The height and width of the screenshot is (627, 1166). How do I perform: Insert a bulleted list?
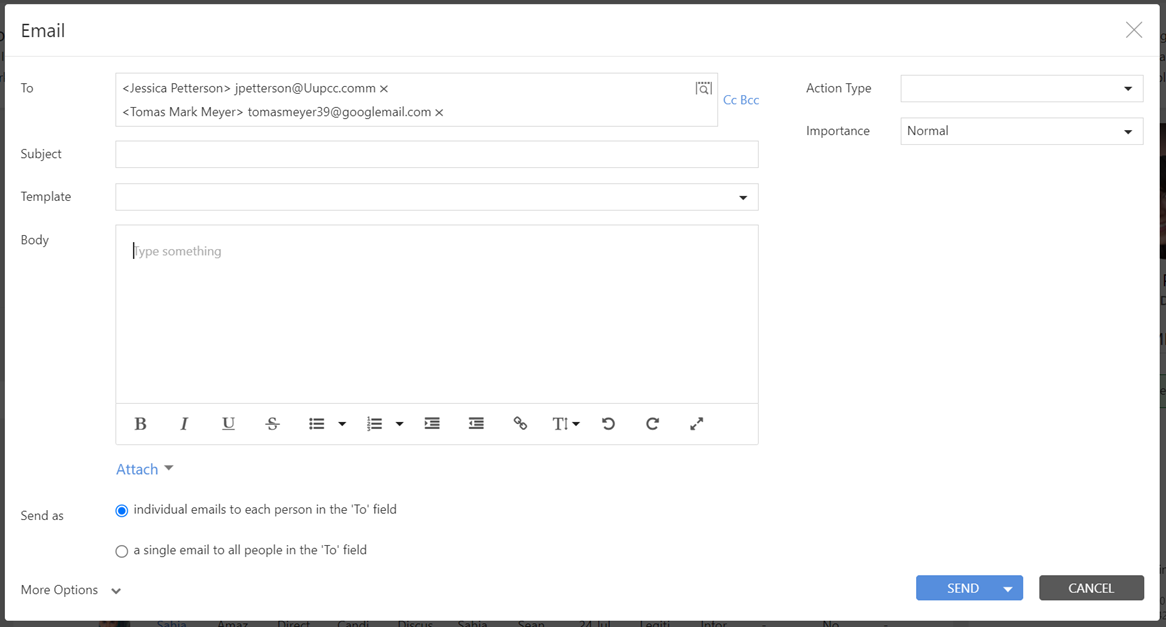(317, 424)
